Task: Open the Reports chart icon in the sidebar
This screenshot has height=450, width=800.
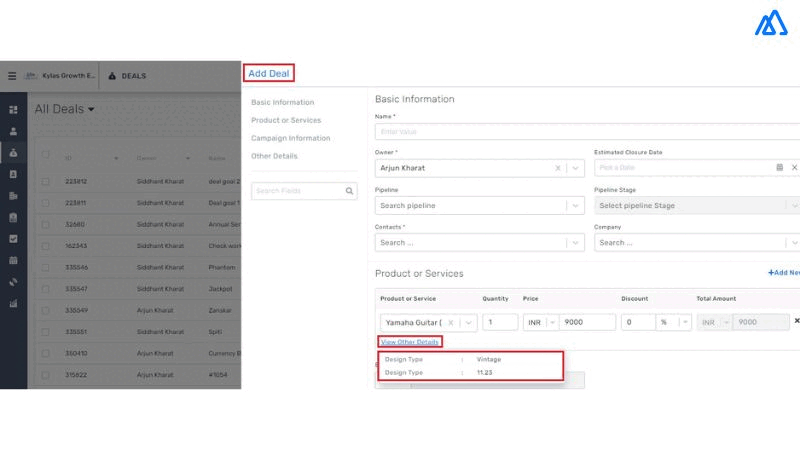Action: click(13, 304)
